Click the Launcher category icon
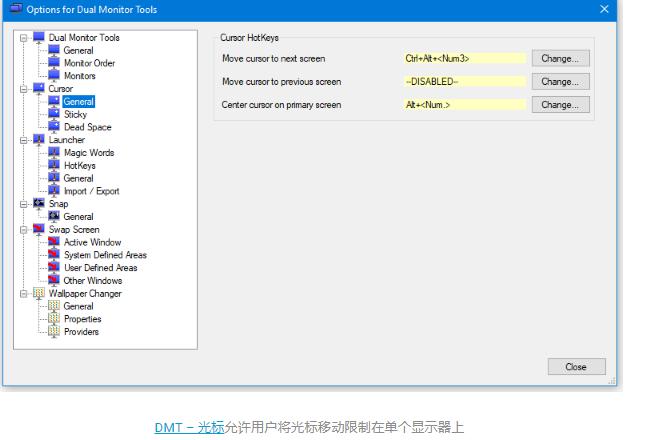 click(x=39, y=140)
